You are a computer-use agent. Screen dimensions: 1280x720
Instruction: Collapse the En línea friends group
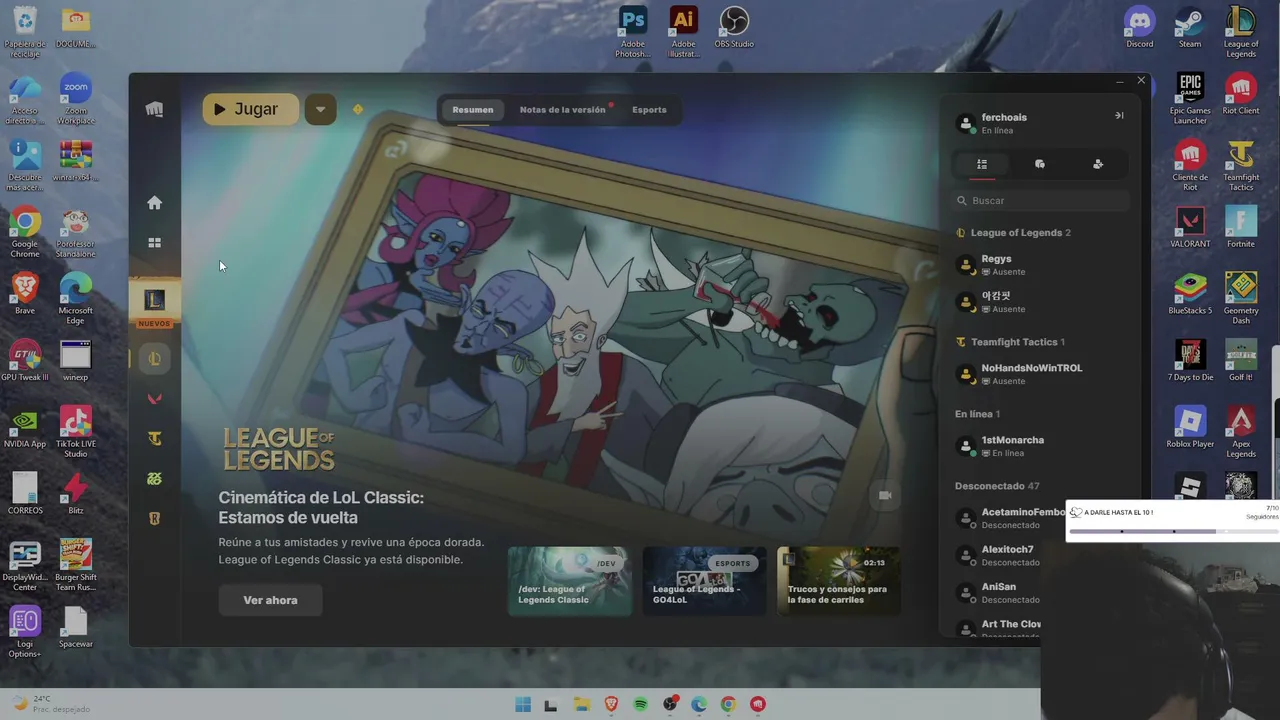pos(977,414)
